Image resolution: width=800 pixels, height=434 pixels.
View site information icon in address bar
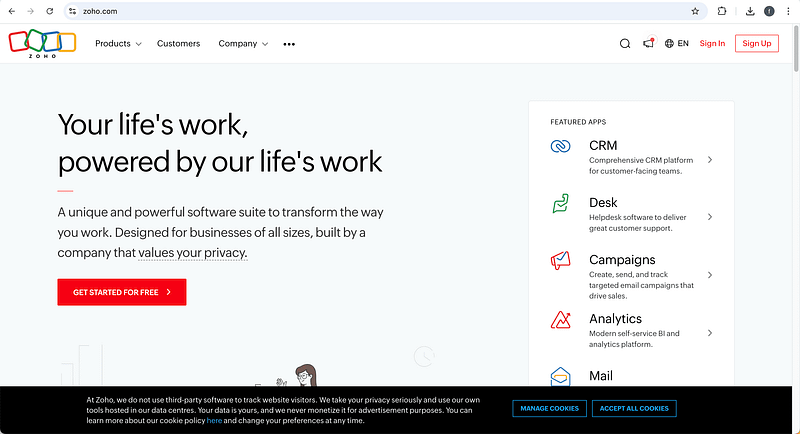(x=72, y=11)
